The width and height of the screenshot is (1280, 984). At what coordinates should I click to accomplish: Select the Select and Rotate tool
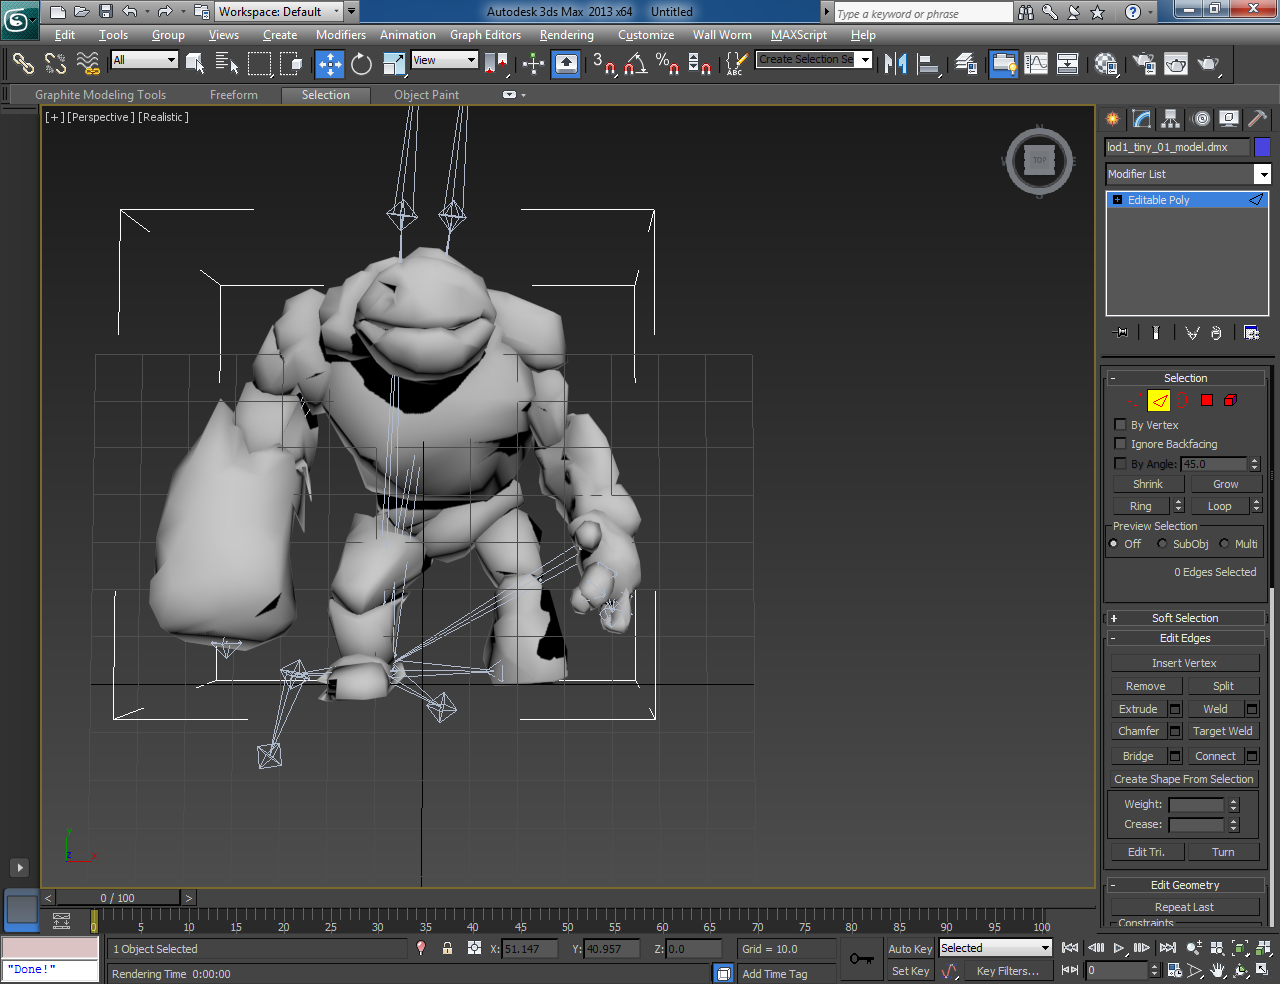pos(359,64)
